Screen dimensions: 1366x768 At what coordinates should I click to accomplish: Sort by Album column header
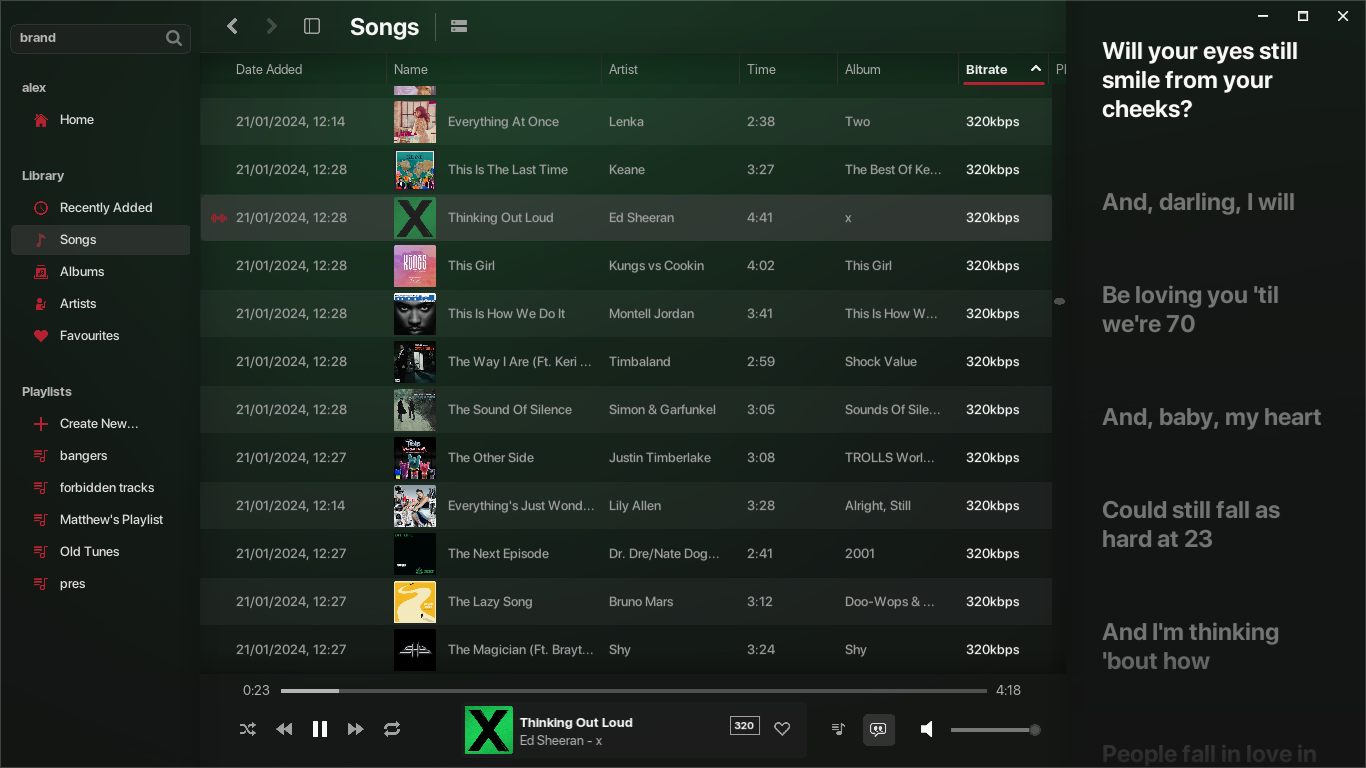(863, 69)
